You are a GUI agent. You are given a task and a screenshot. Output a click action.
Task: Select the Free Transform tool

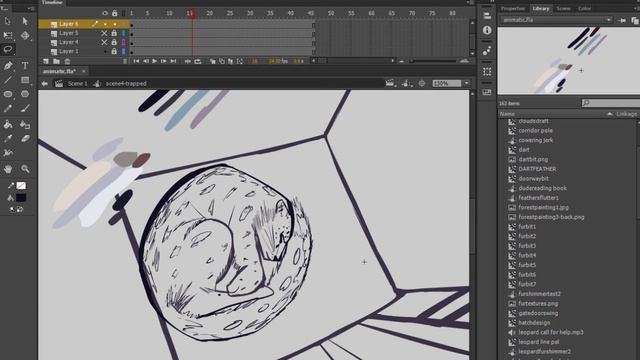pos(8,35)
